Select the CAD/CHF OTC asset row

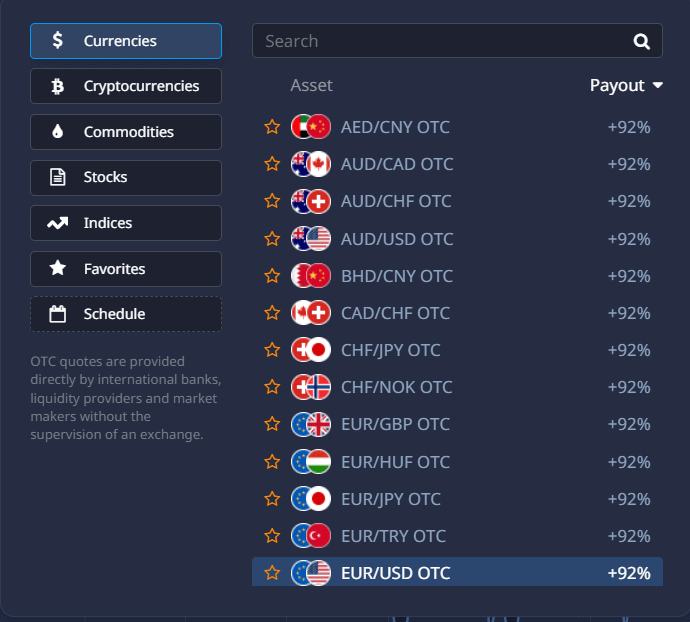(x=395, y=313)
